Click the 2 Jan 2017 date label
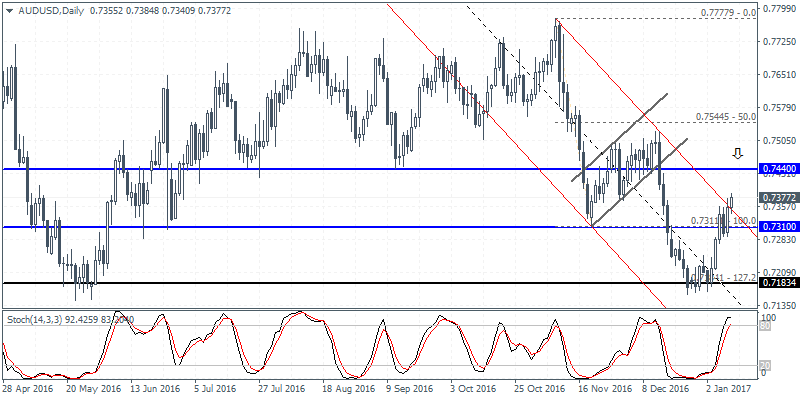Image resolution: width=800 pixels, height=400 pixels. 729,388
